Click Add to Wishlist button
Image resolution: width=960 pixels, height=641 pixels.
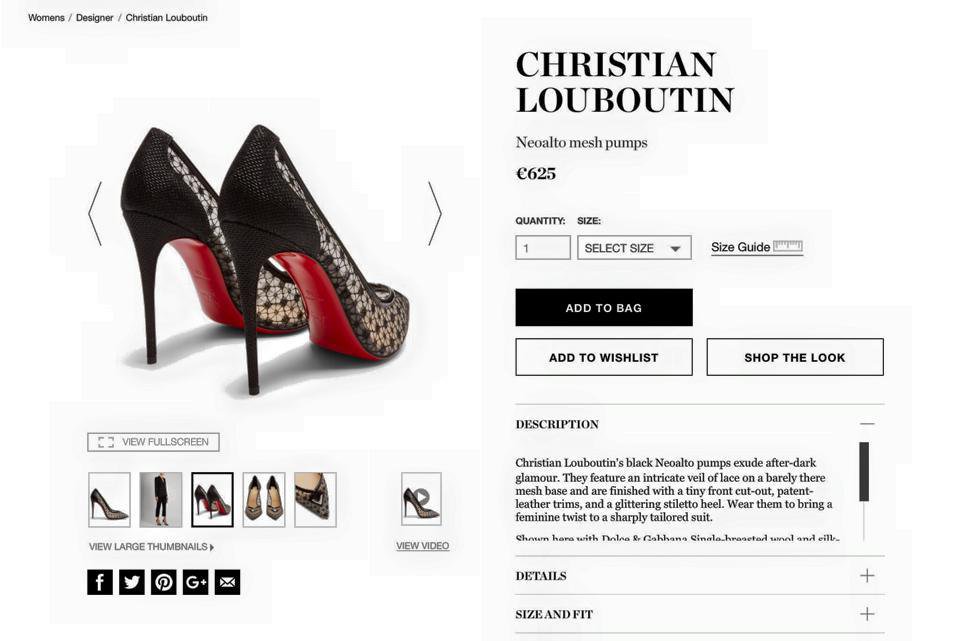604,357
